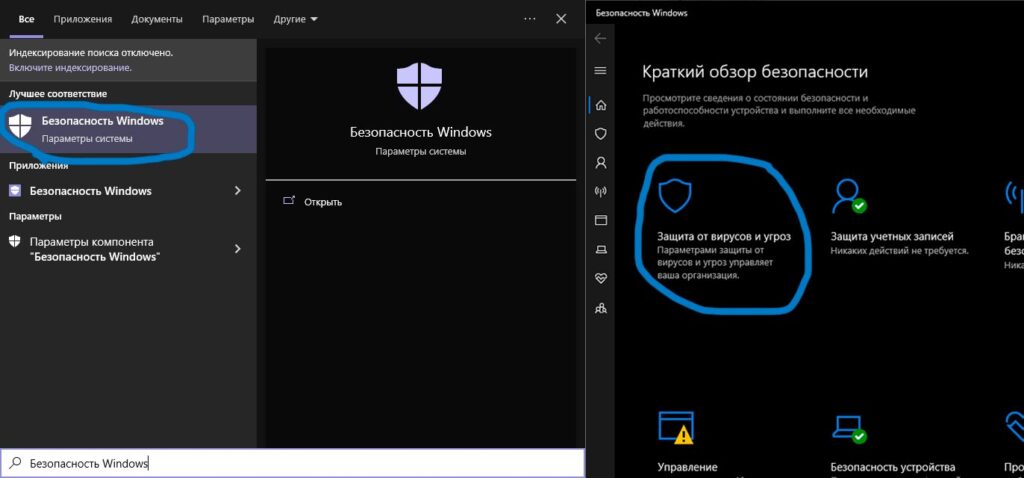This screenshot has height=478, width=1024.
Task: Click the search box with 'Безопасность Windows'
Action: pos(293,464)
